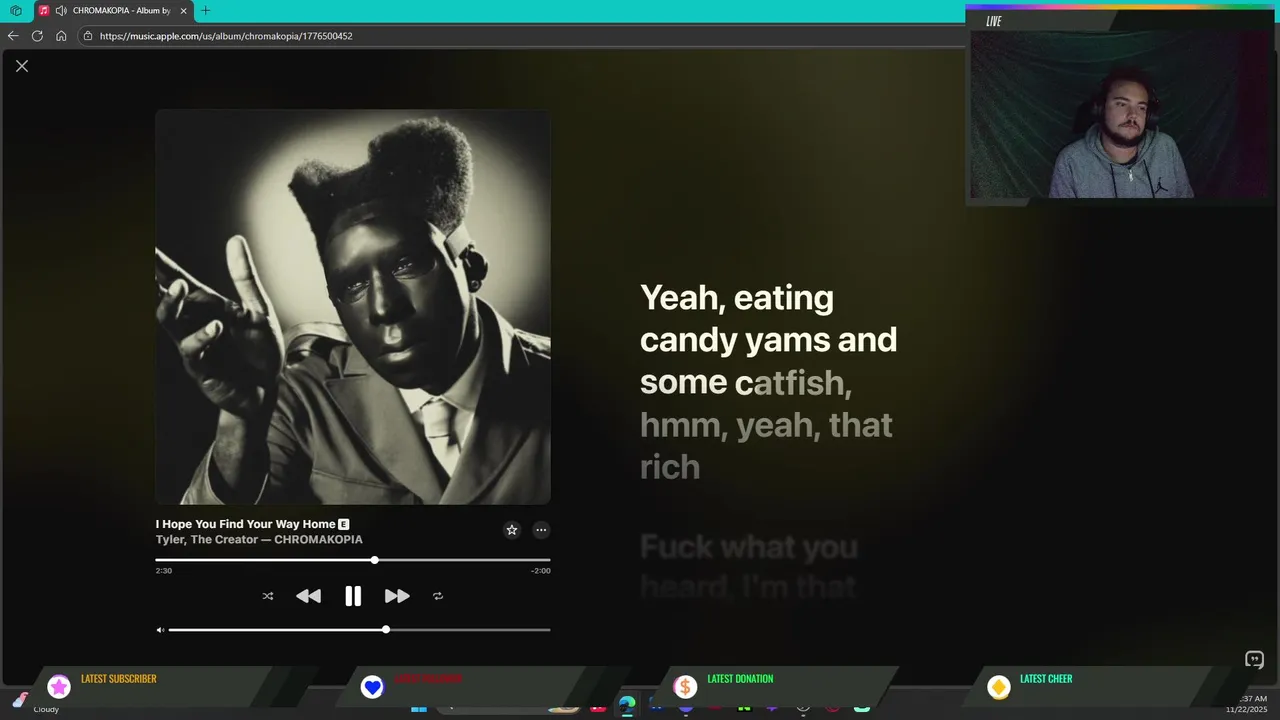Screen dimensions: 1280x720
Task: Click song title I Hope You Find Your Way Home
Action: [246, 524]
